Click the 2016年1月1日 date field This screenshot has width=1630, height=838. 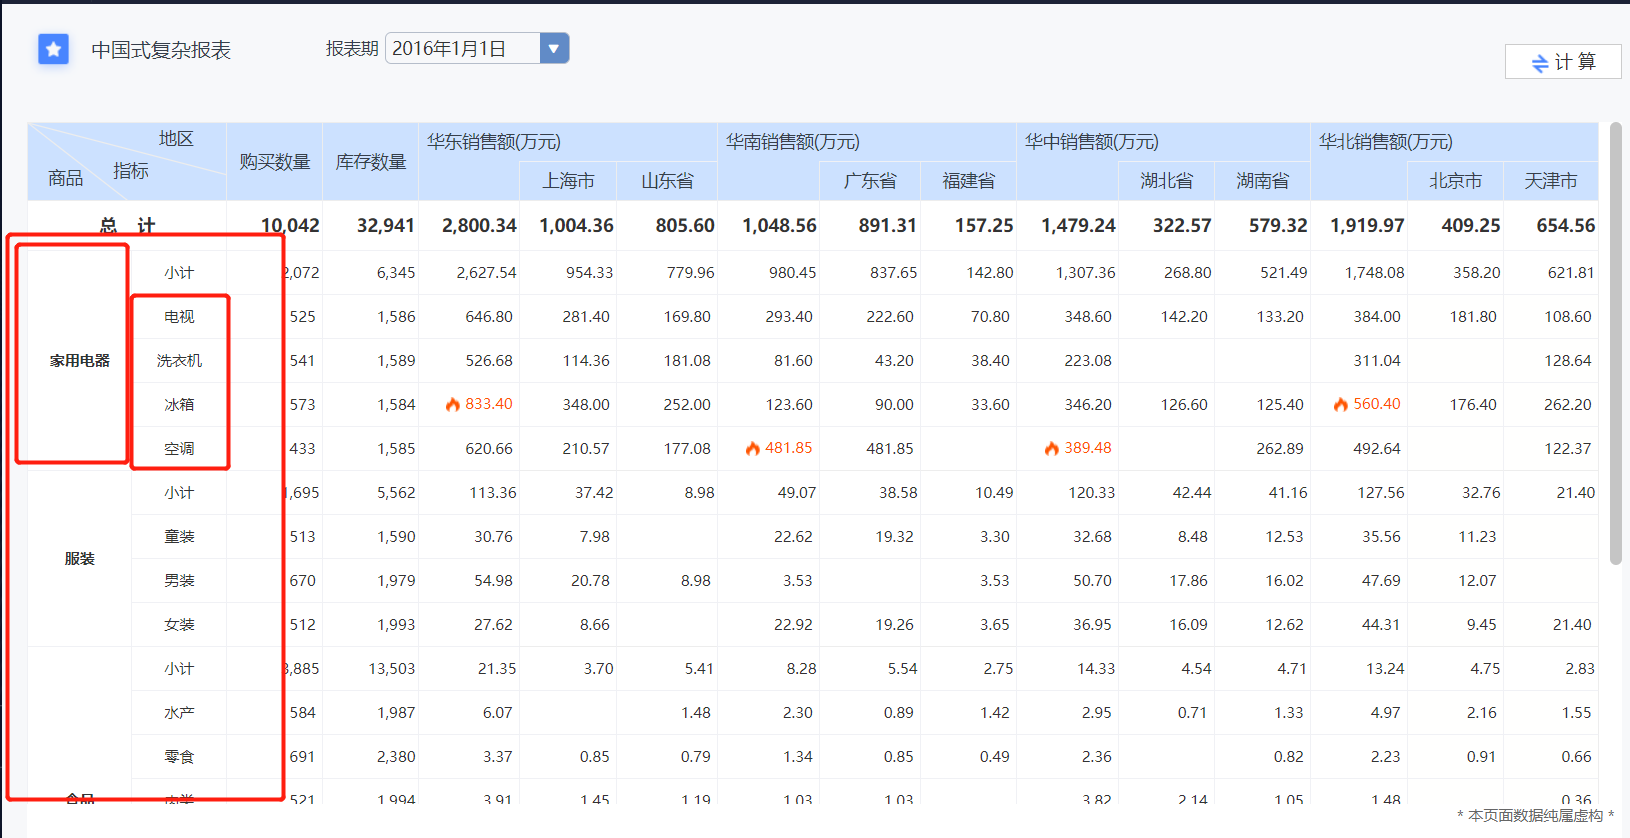[x=462, y=48]
